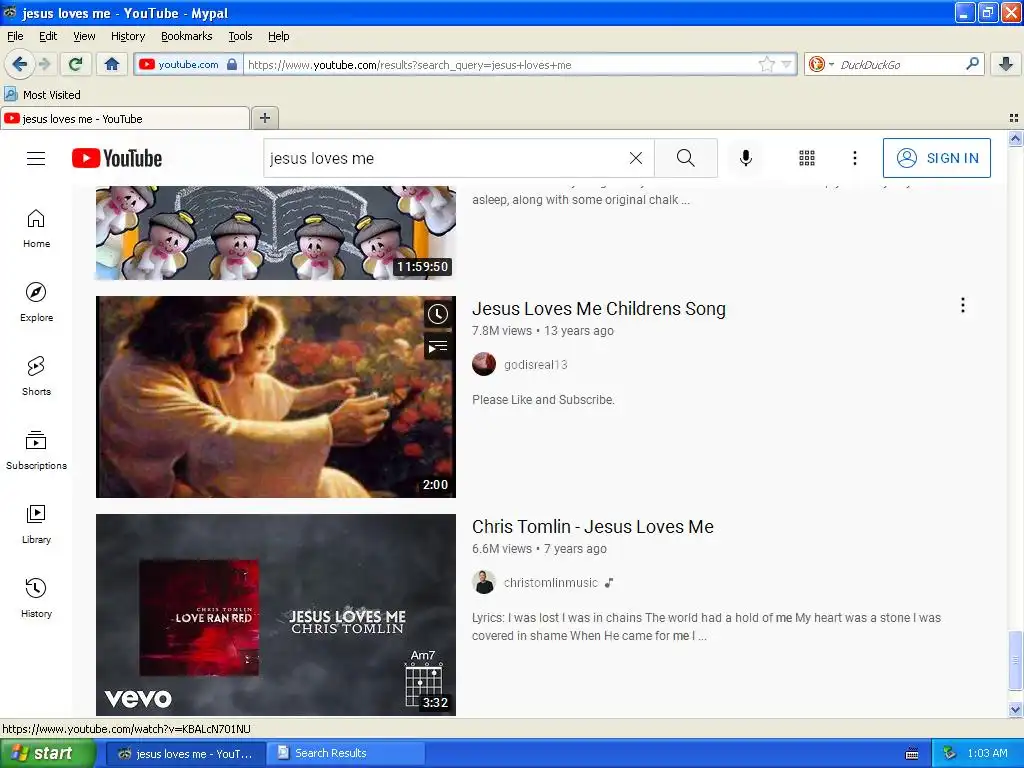Click the Watch Later clock icon on thumbnail

point(438,314)
